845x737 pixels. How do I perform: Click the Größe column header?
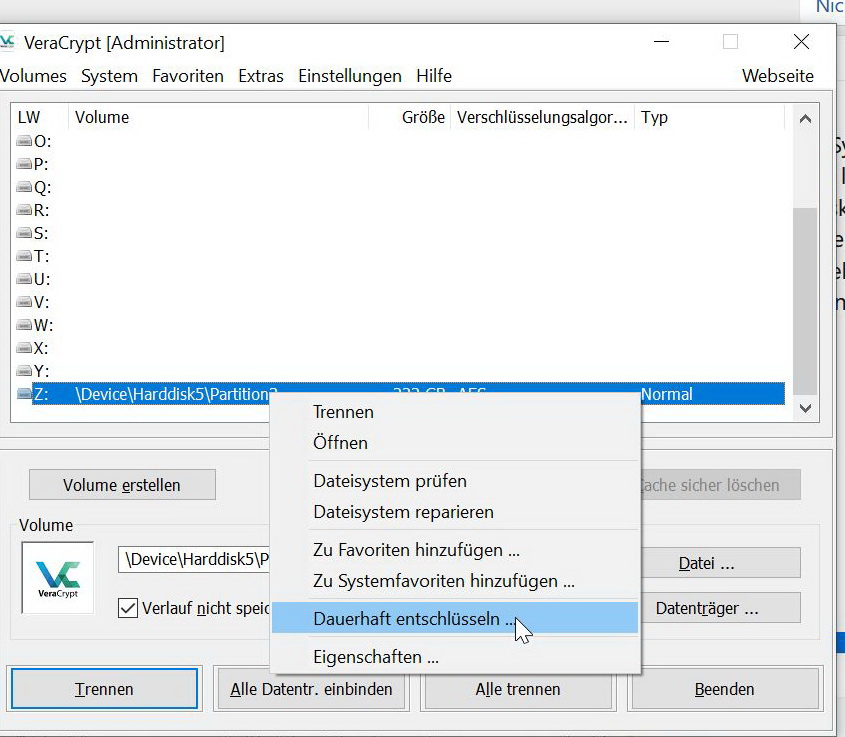pos(410,117)
